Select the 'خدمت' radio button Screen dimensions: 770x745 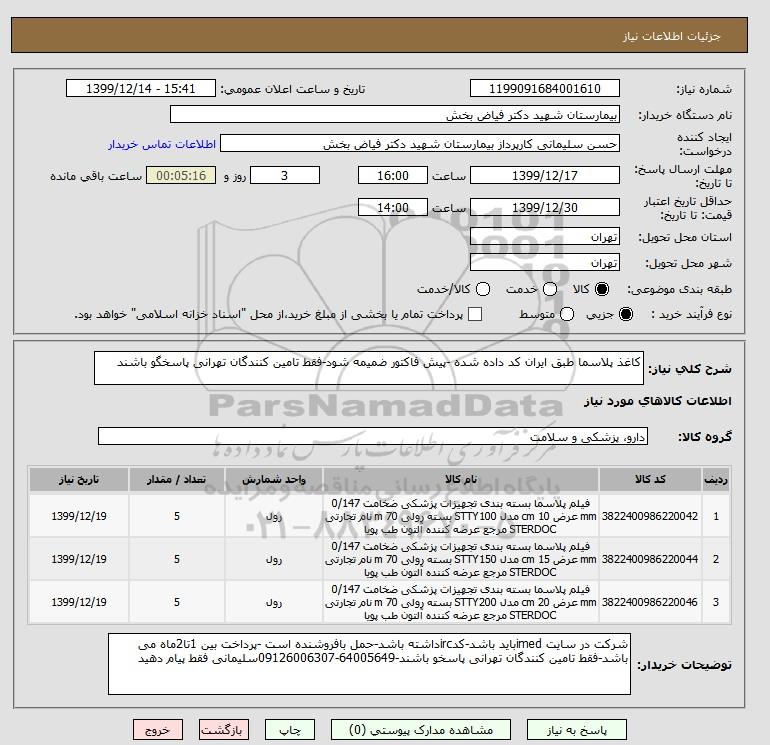point(550,289)
